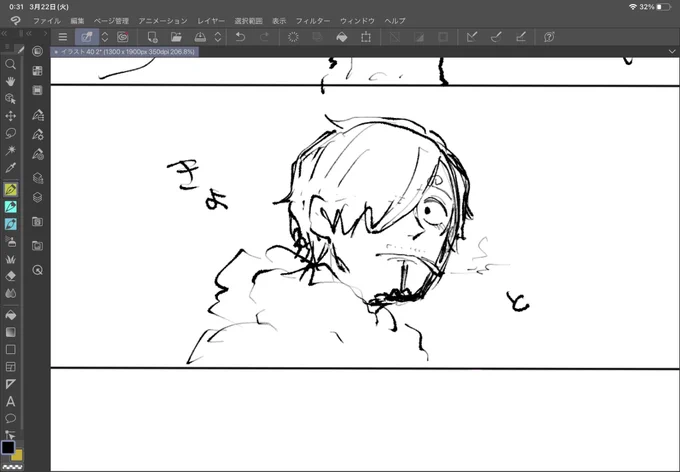Select the Auto Select magic wand tool
The height and width of the screenshot is (472, 680).
click(10, 150)
